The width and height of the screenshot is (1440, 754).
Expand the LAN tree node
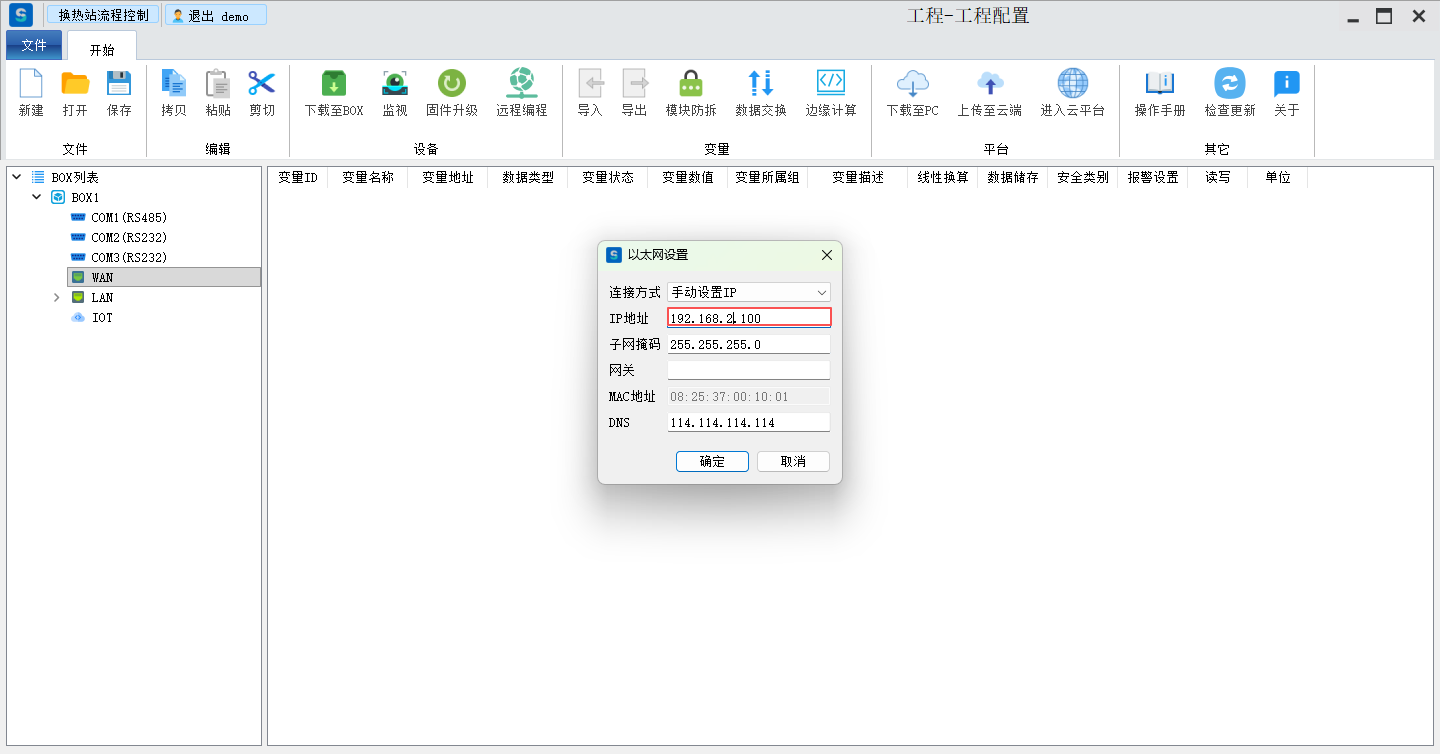[x=57, y=298]
